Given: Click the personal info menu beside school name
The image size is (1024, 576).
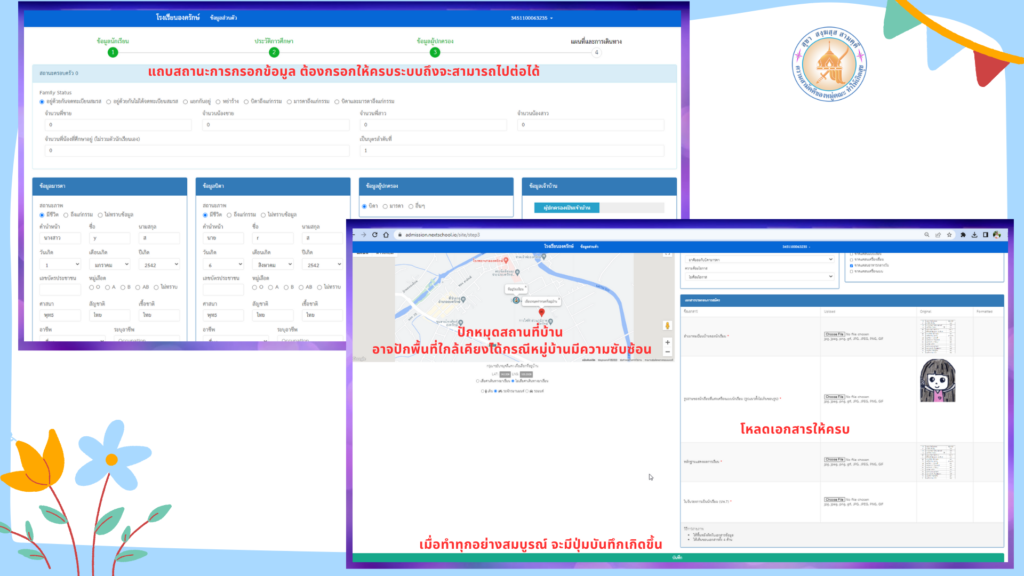Looking at the screenshot, I should click(223, 18).
